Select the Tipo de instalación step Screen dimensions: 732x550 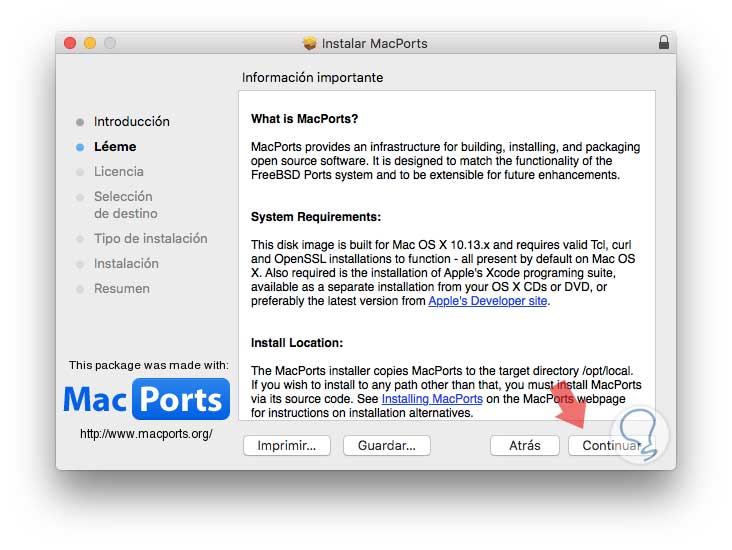(x=151, y=239)
